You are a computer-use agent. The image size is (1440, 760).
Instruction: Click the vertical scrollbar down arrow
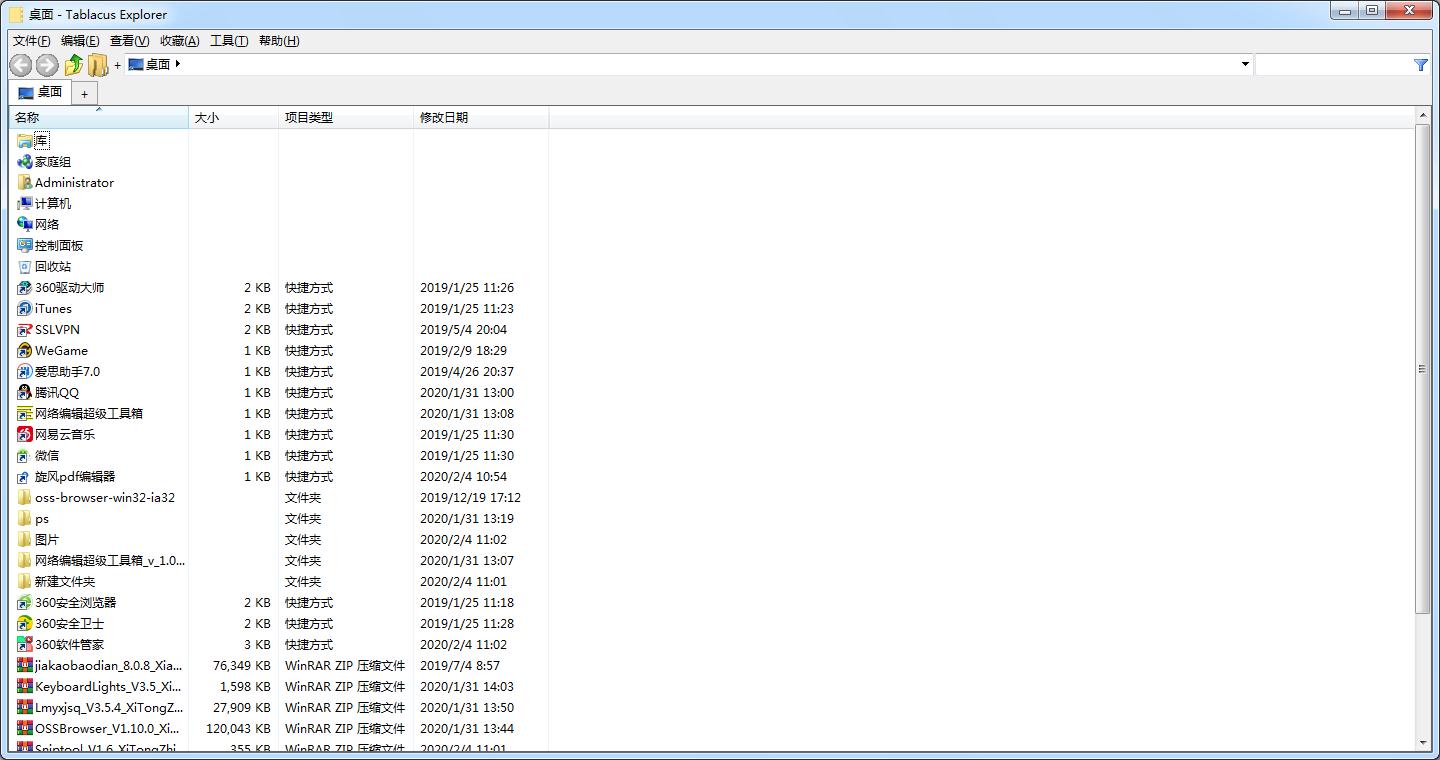coord(1423,743)
